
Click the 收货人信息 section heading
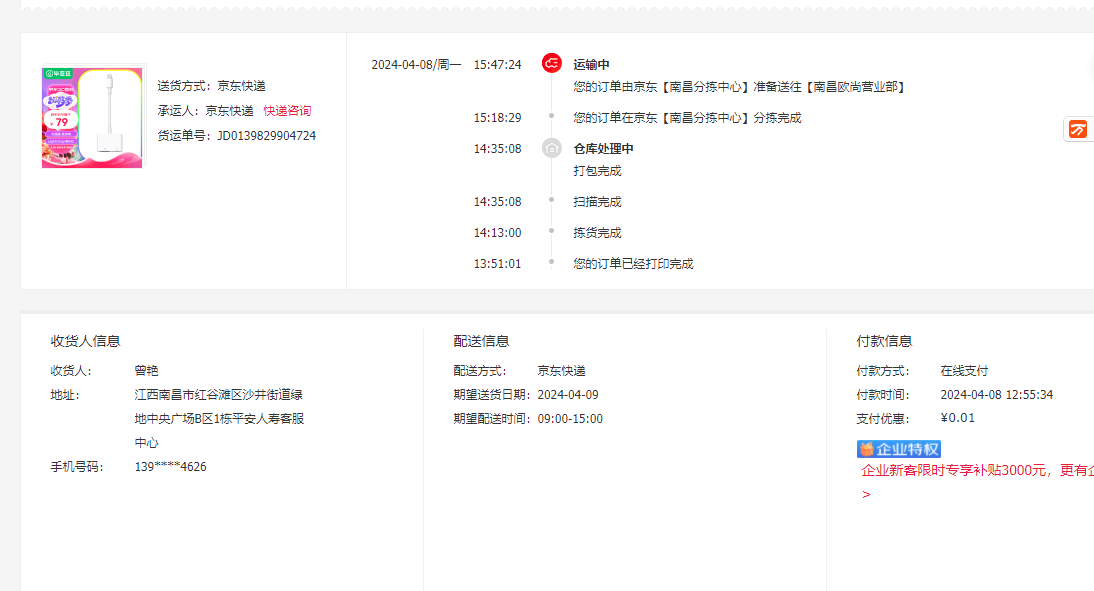coord(86,341)
